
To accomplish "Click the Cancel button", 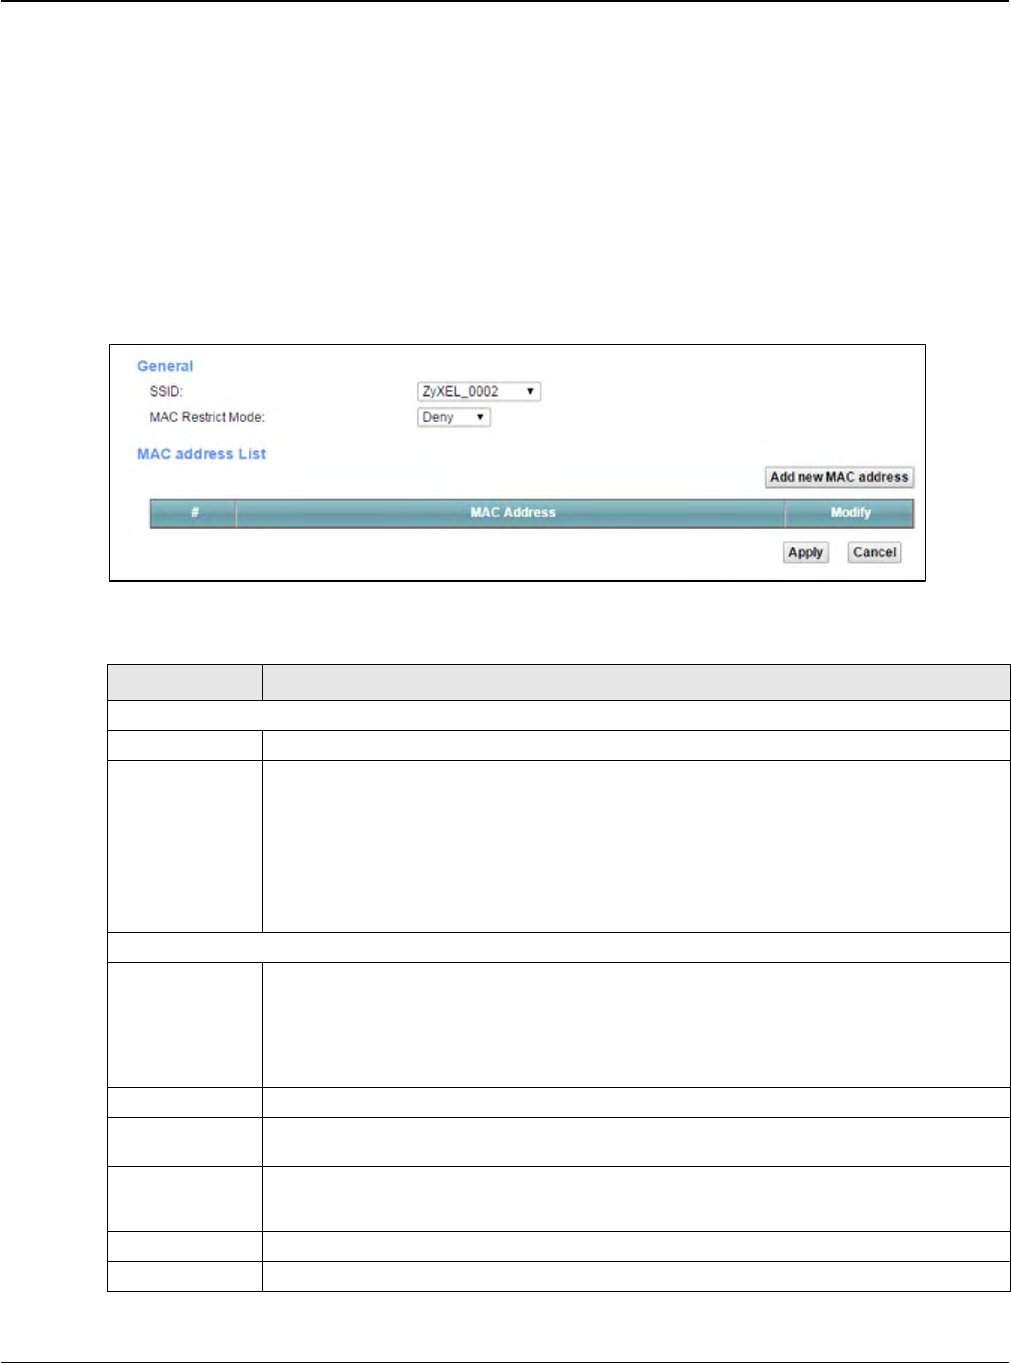I will pyautogui.click(x=874, y=553).
